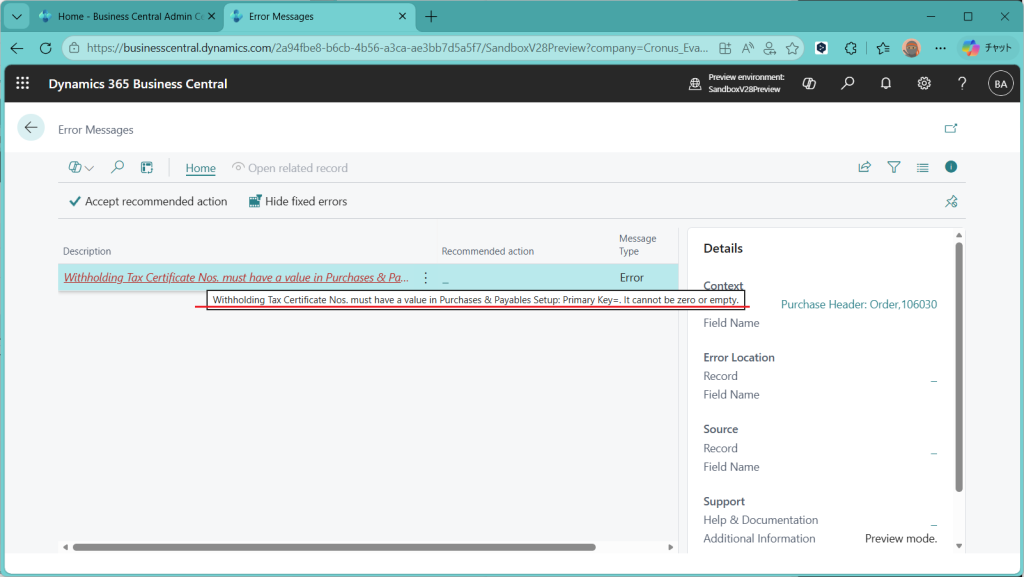Open the app launcher waffle menu
This screenshot has height=577, width=1024.
click(23, 84)
